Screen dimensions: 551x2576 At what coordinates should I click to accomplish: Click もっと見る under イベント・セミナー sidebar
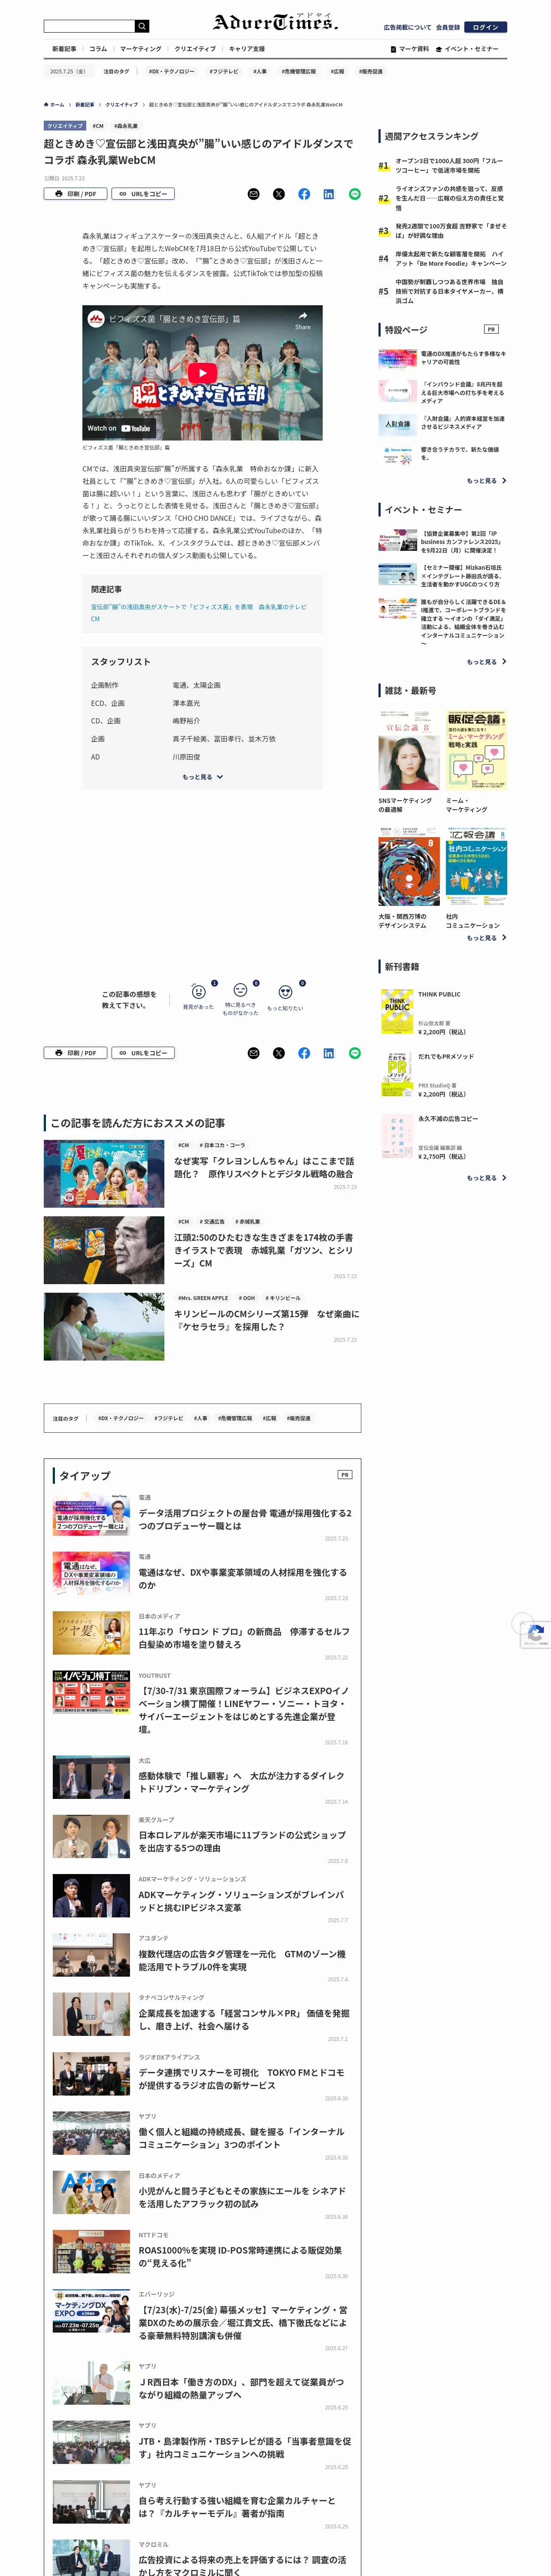click(x=487, y=662)
